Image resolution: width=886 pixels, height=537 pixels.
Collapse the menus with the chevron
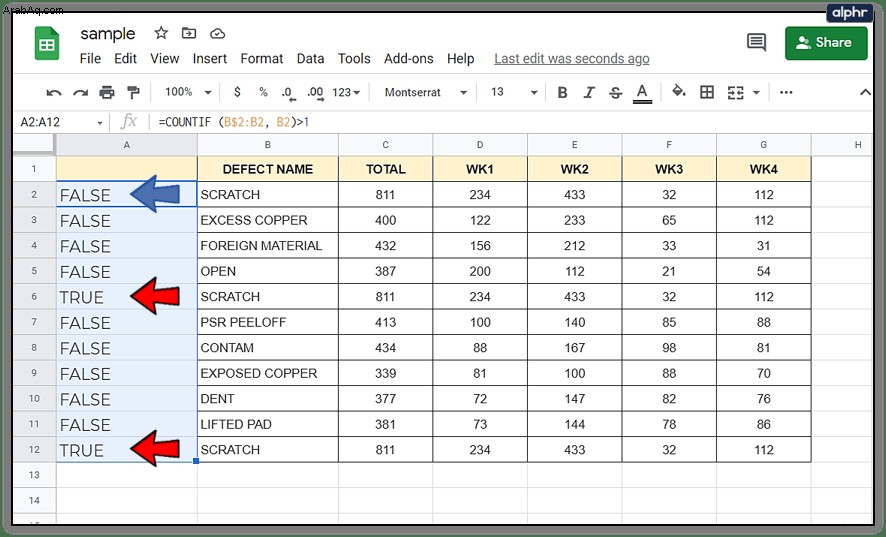pyautogui.click(x=865, y=92)
